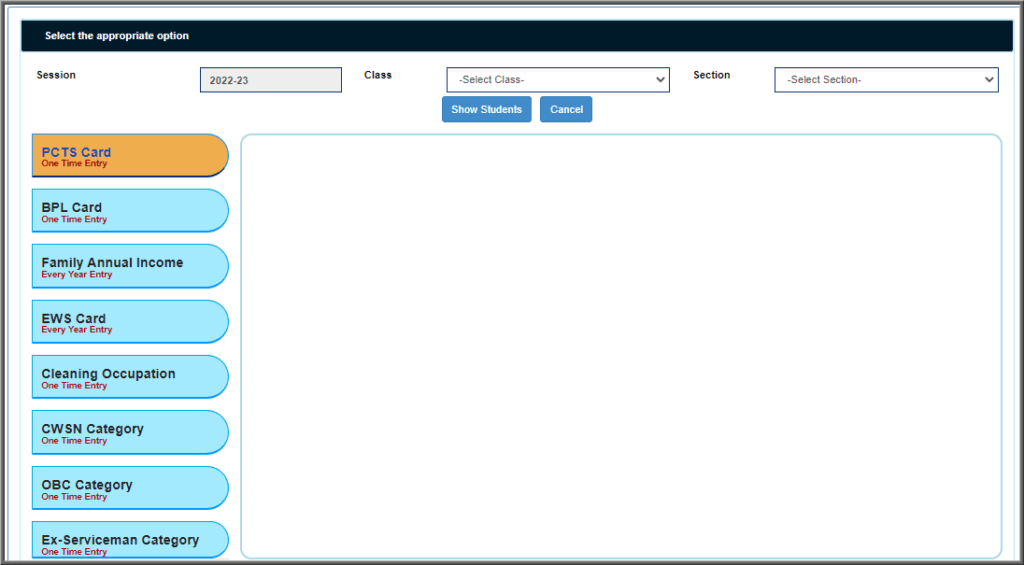Click the 'Select the appropriate option' header

(x=117, y=36)
